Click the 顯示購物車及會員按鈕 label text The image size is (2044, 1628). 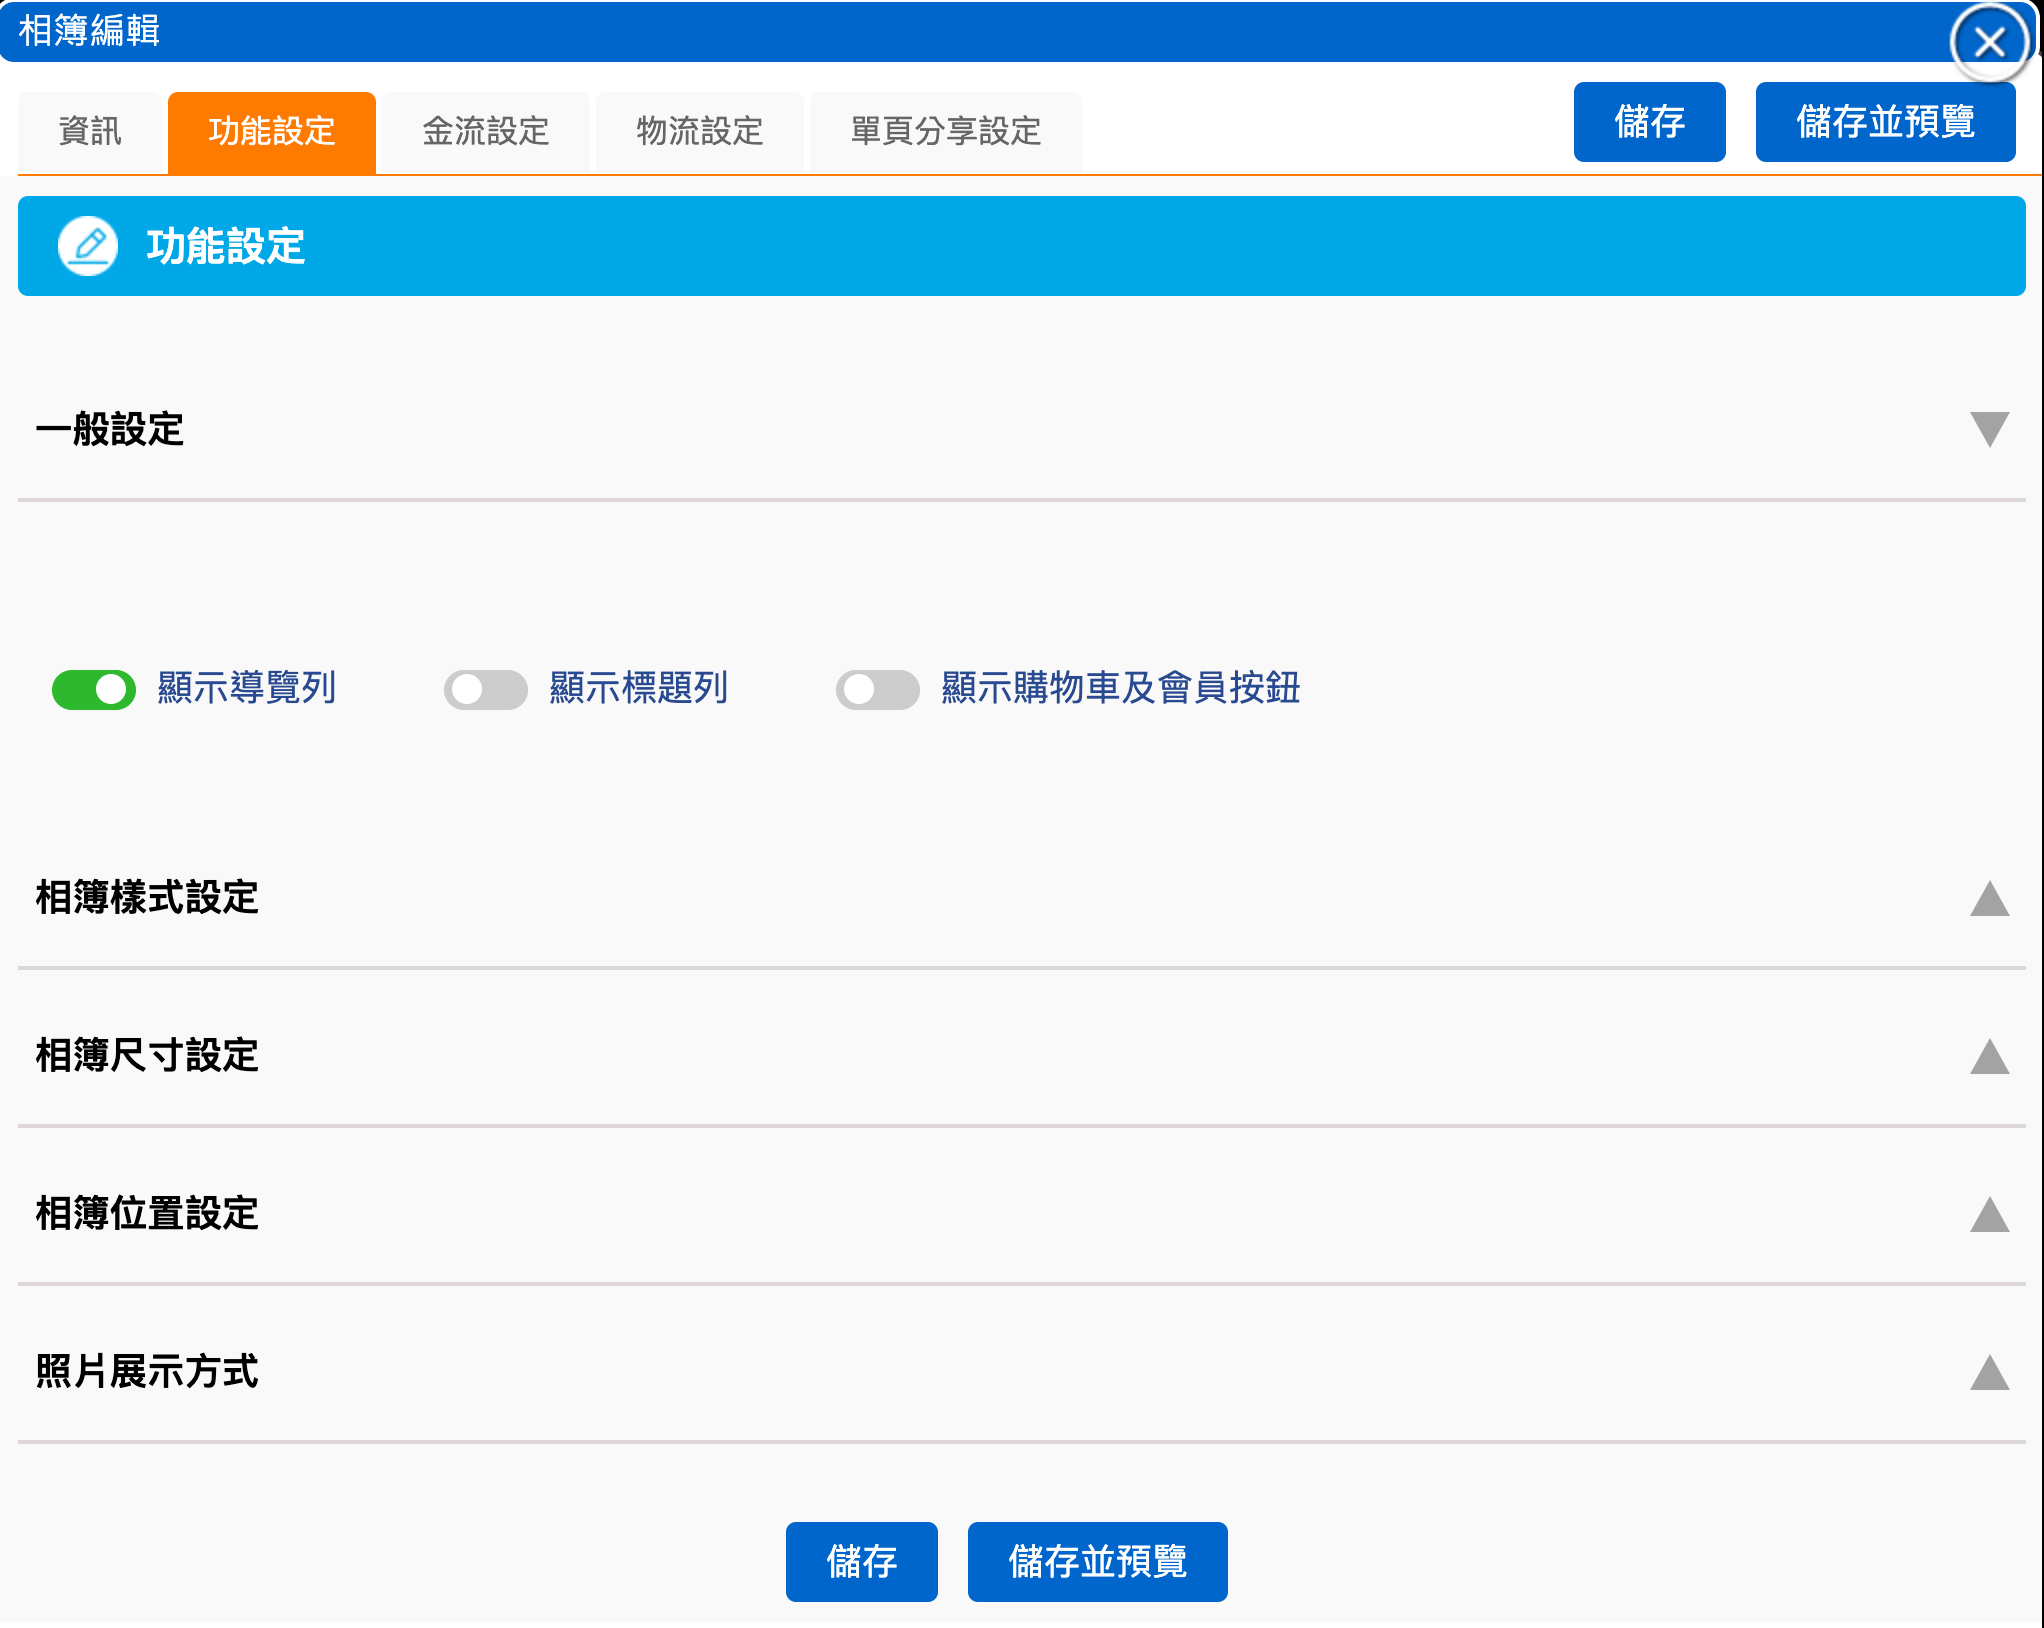(1121, 688)
